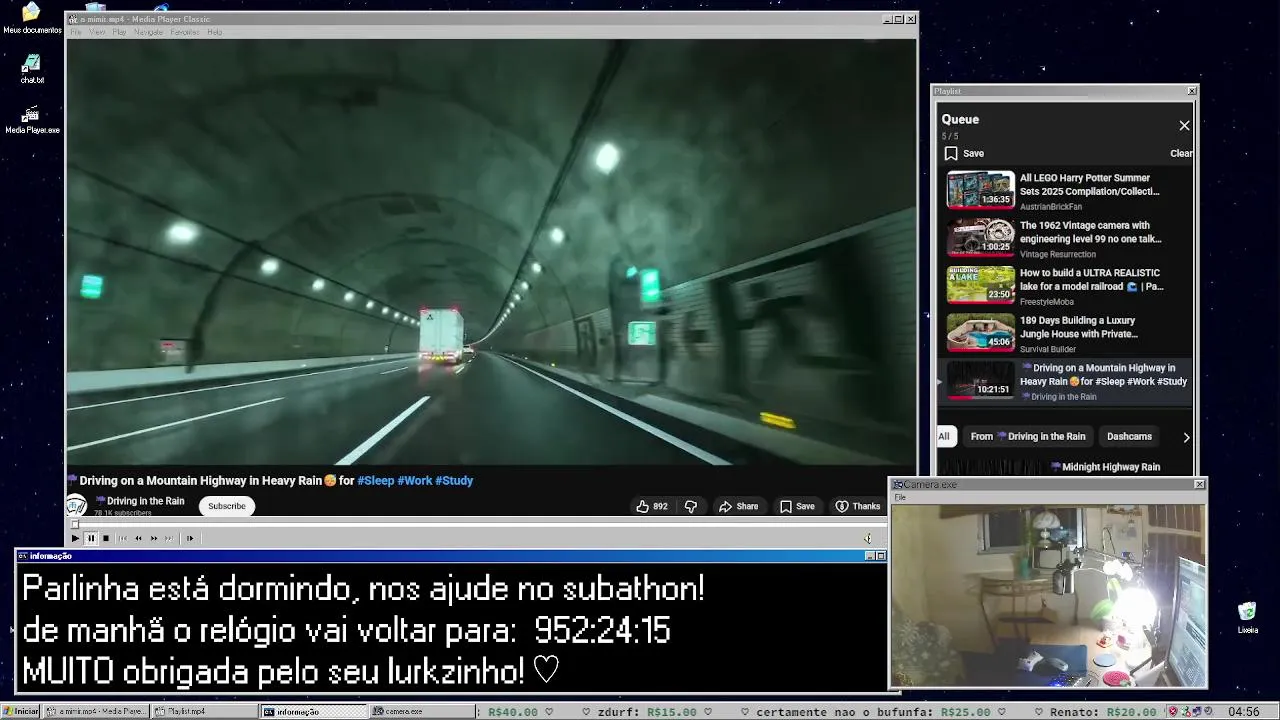Clear the queue
The width and height of the screenshot is (1280, 720).
[1181, 153]
